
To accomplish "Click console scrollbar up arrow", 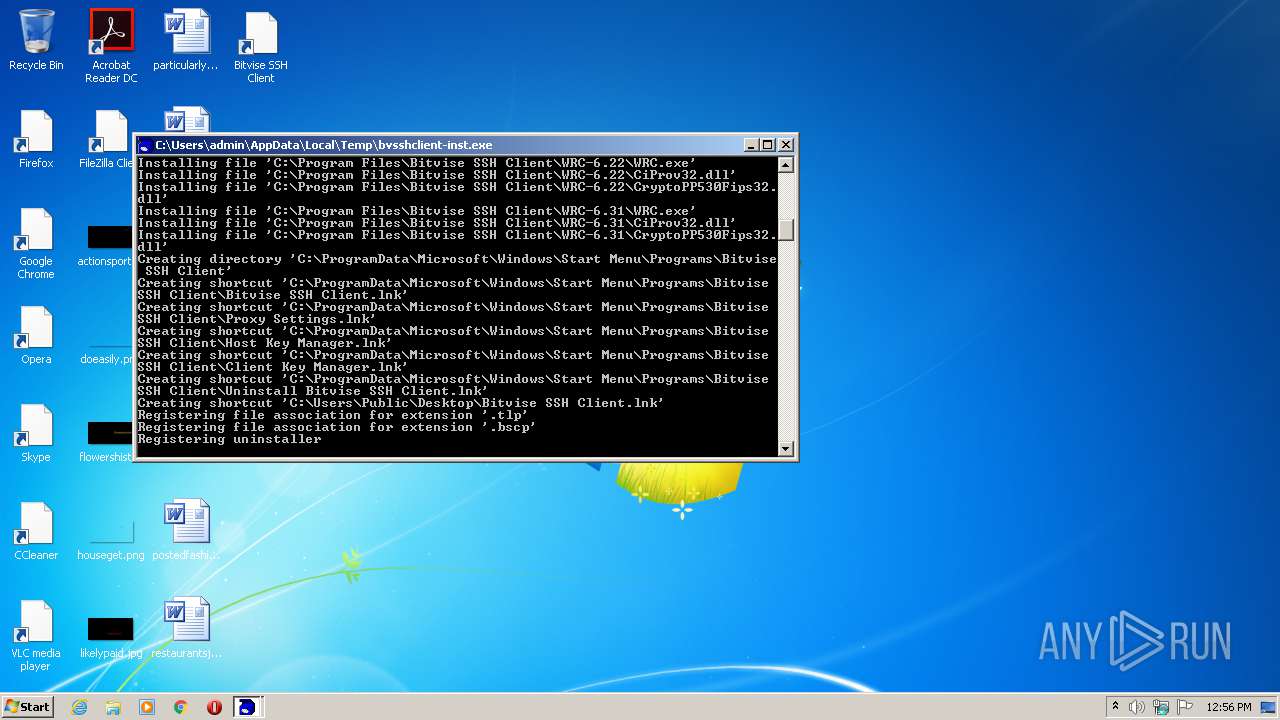I will coord(786,165).
